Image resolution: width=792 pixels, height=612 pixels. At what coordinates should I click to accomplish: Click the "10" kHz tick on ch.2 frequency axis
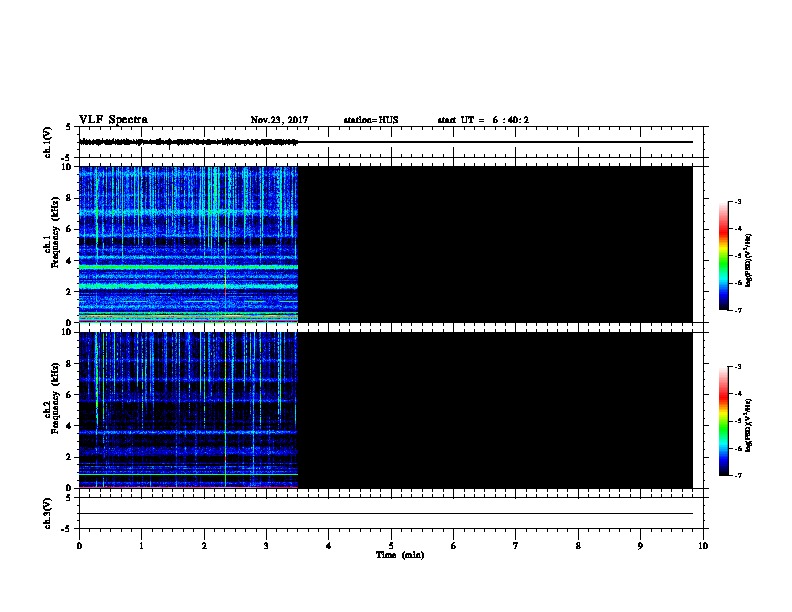(68, 332)
